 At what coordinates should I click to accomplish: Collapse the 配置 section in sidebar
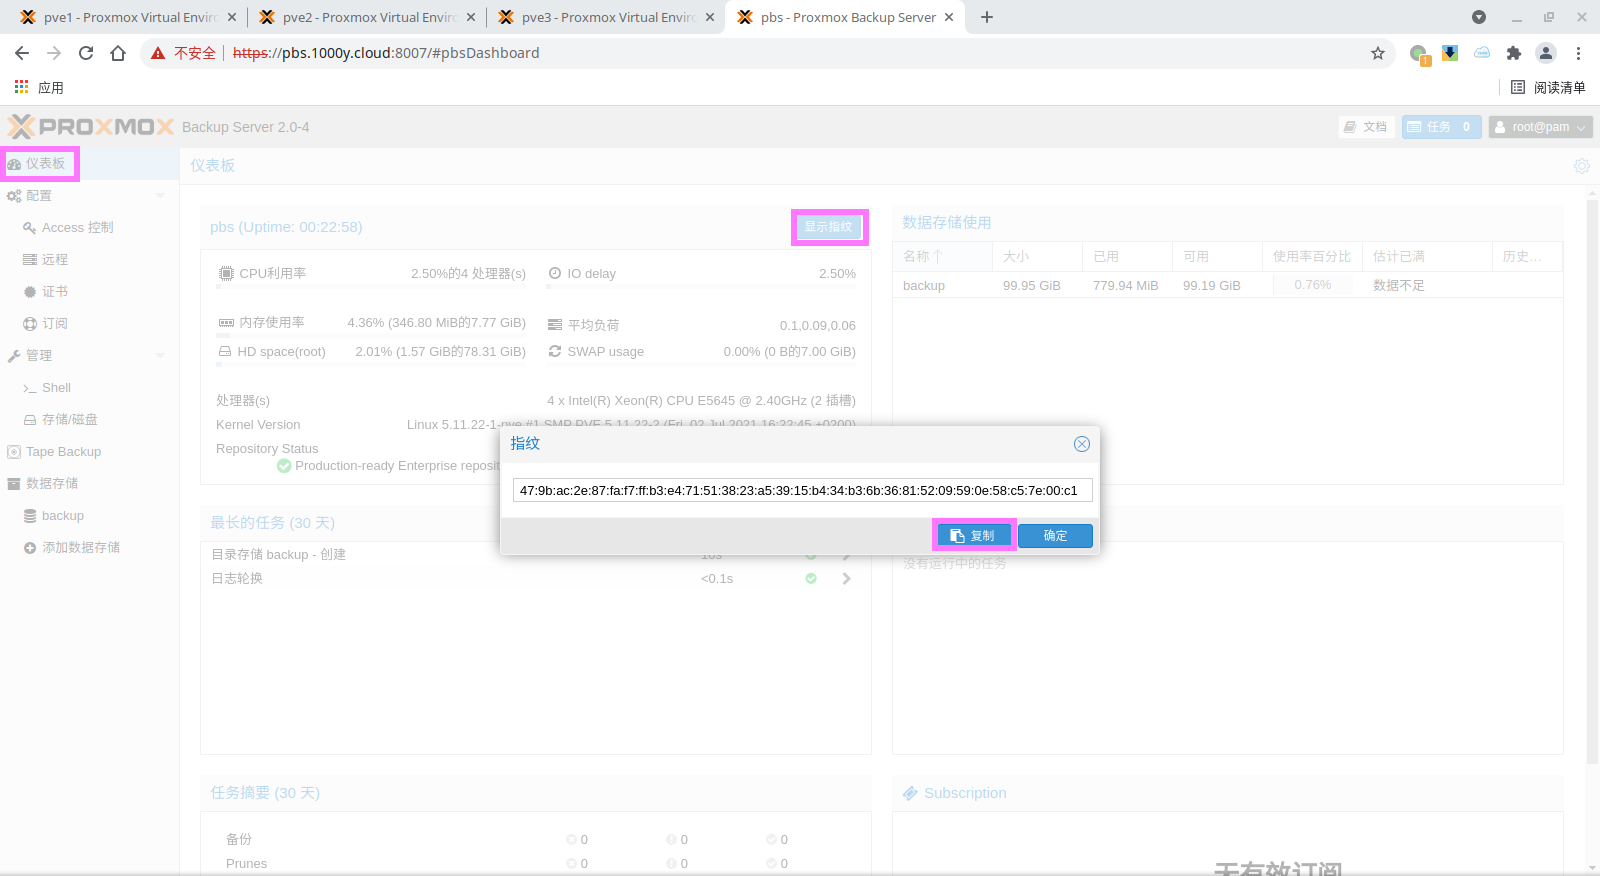(160, 196)
